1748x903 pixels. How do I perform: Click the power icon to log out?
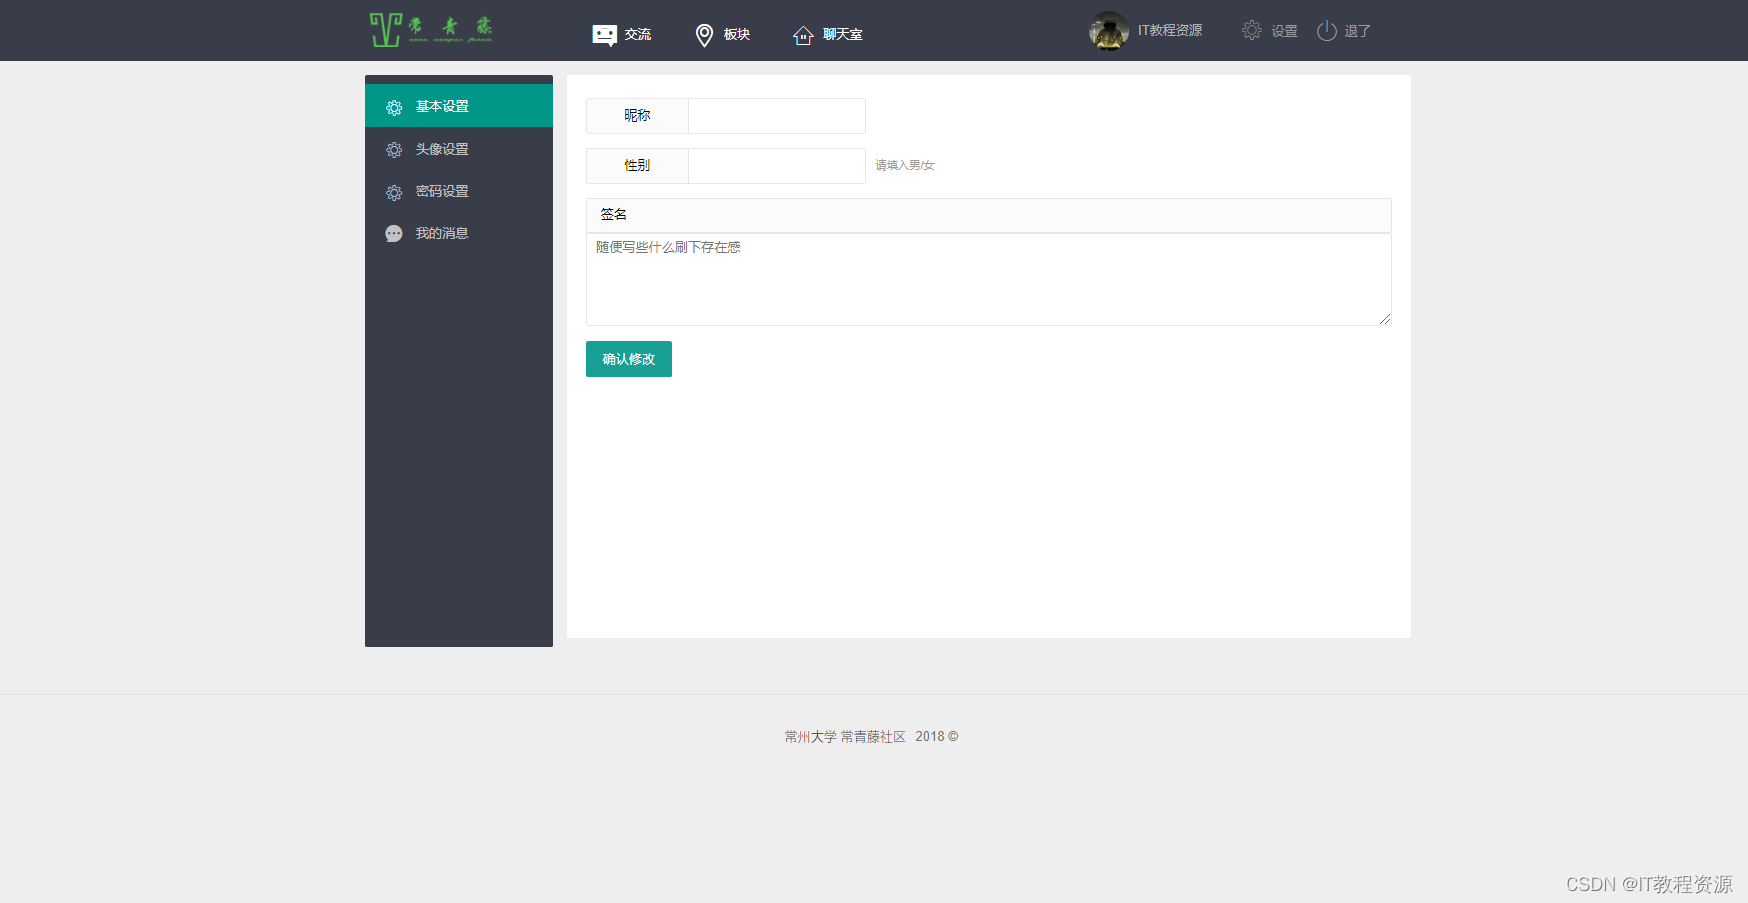(1327, 31)
